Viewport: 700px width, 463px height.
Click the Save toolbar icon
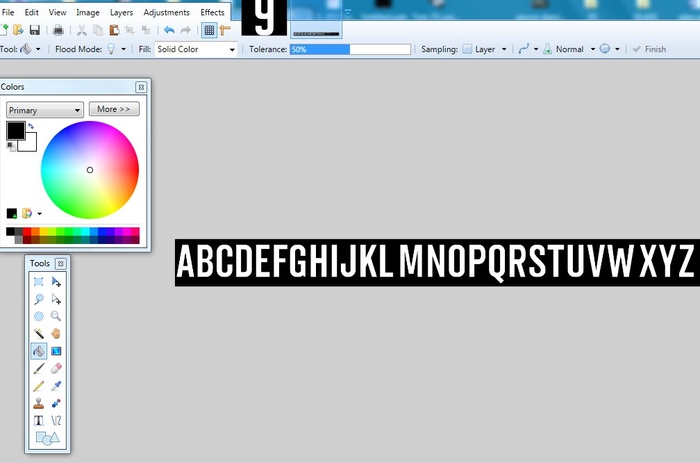[x=35, y=30]
